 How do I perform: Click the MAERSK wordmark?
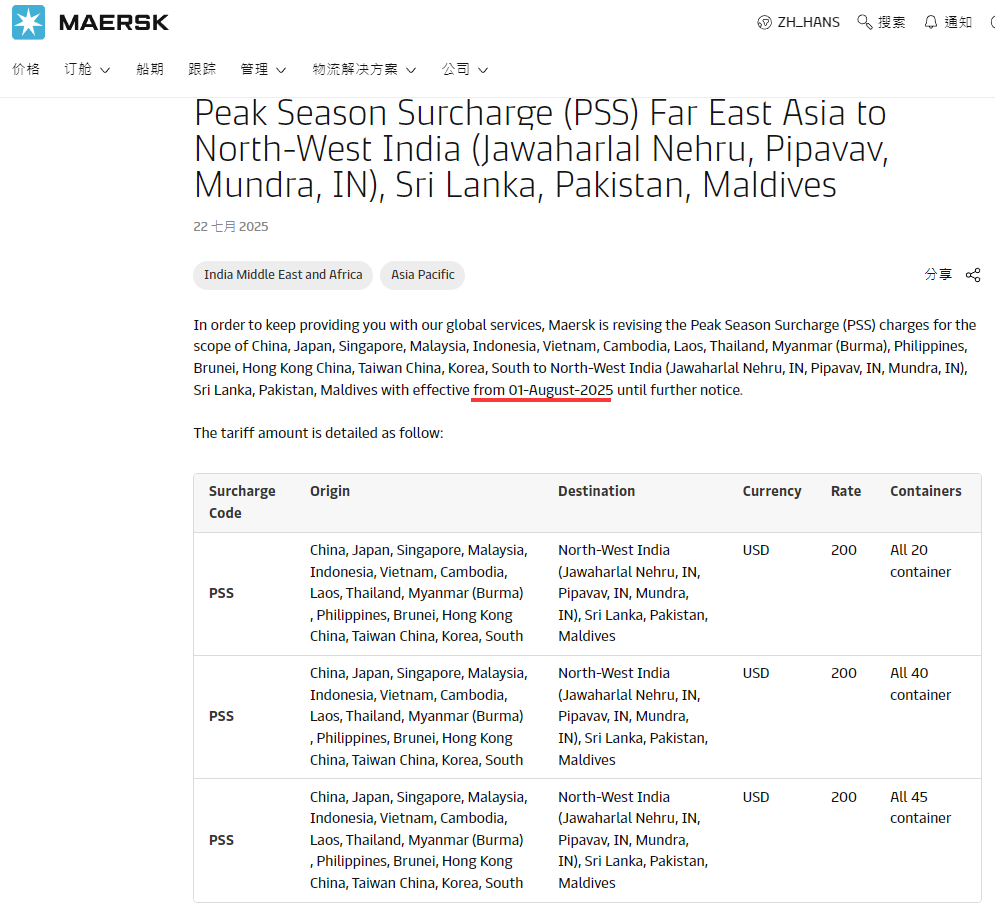pos(114,23)
